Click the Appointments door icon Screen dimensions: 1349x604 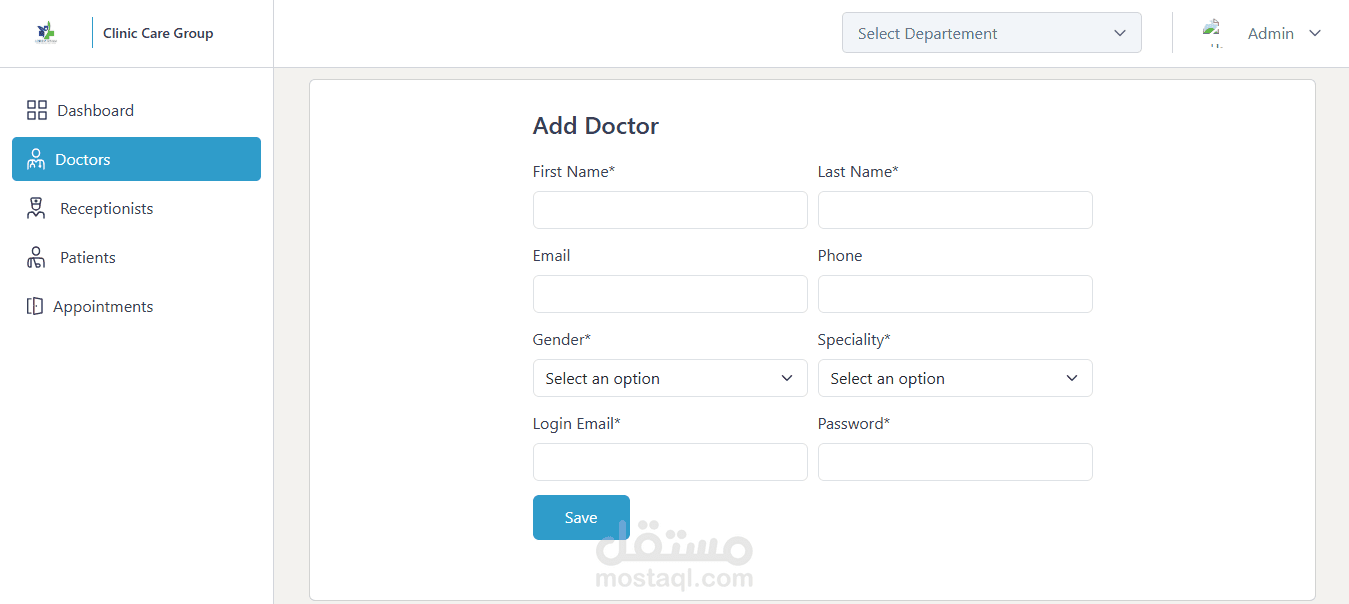(x=35, y=306)
